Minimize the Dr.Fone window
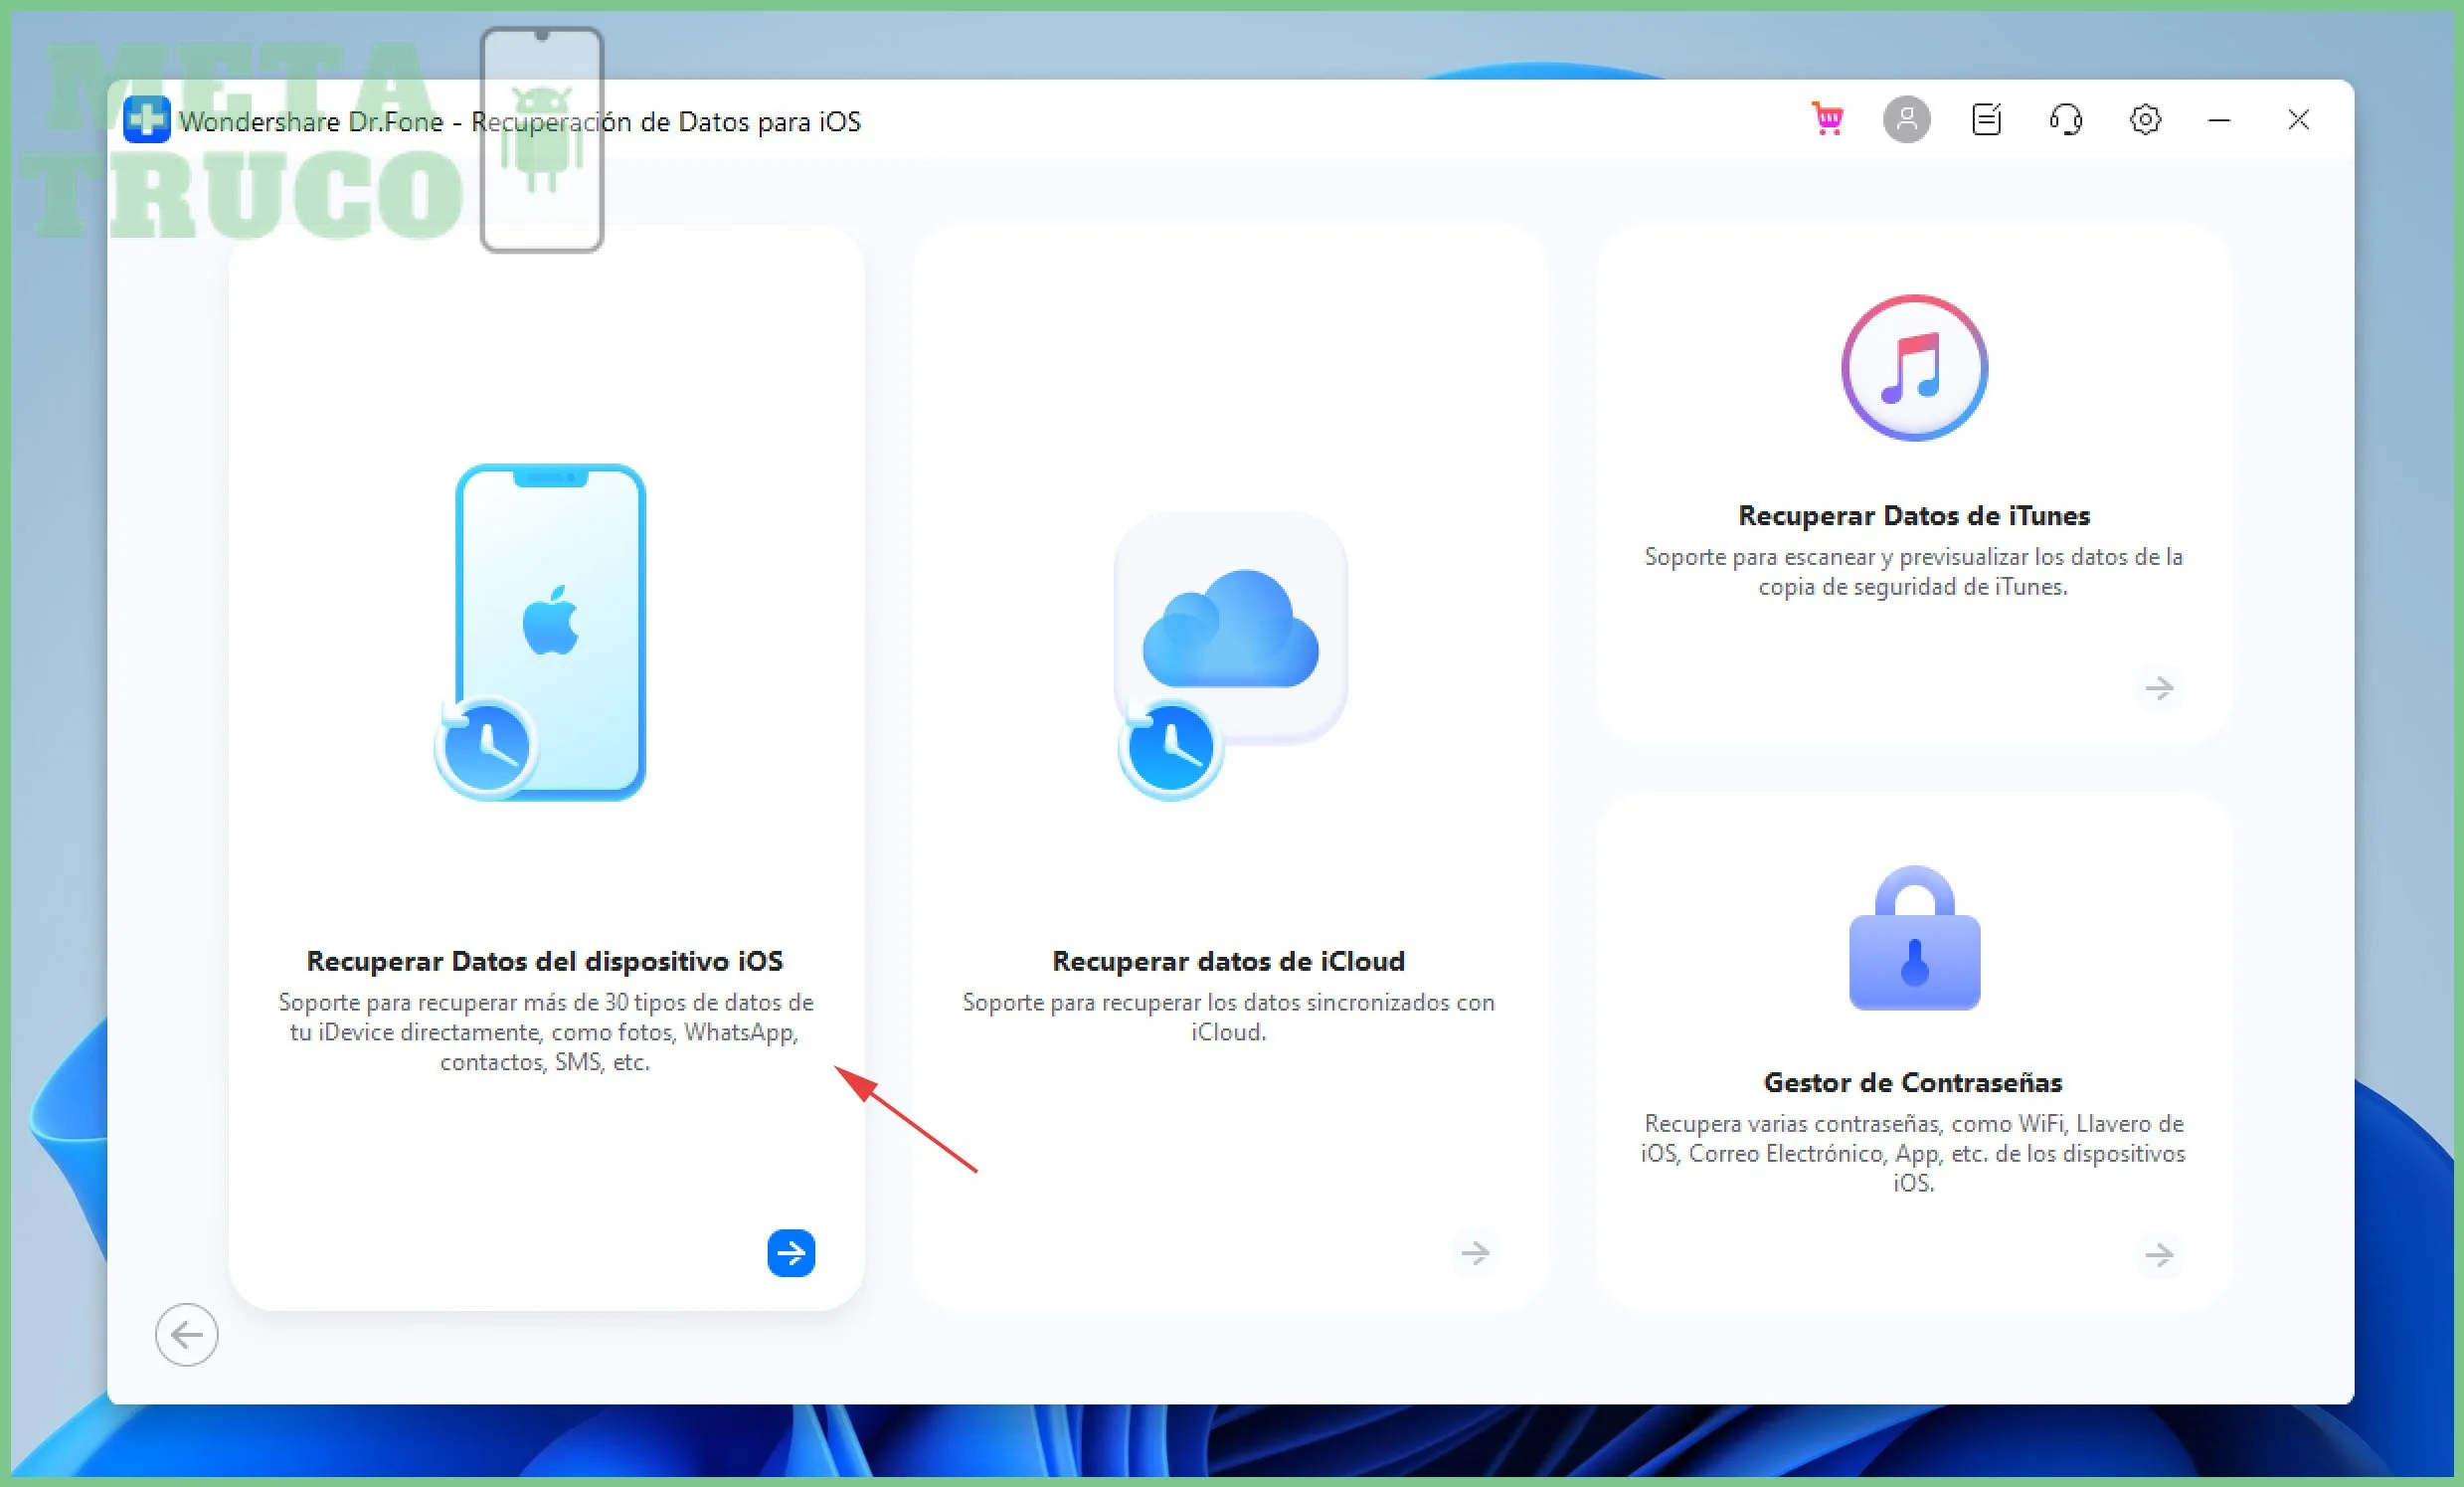Viewport: 2464px width, 1487px height. pyautogui.click(x=2219, y=120)
